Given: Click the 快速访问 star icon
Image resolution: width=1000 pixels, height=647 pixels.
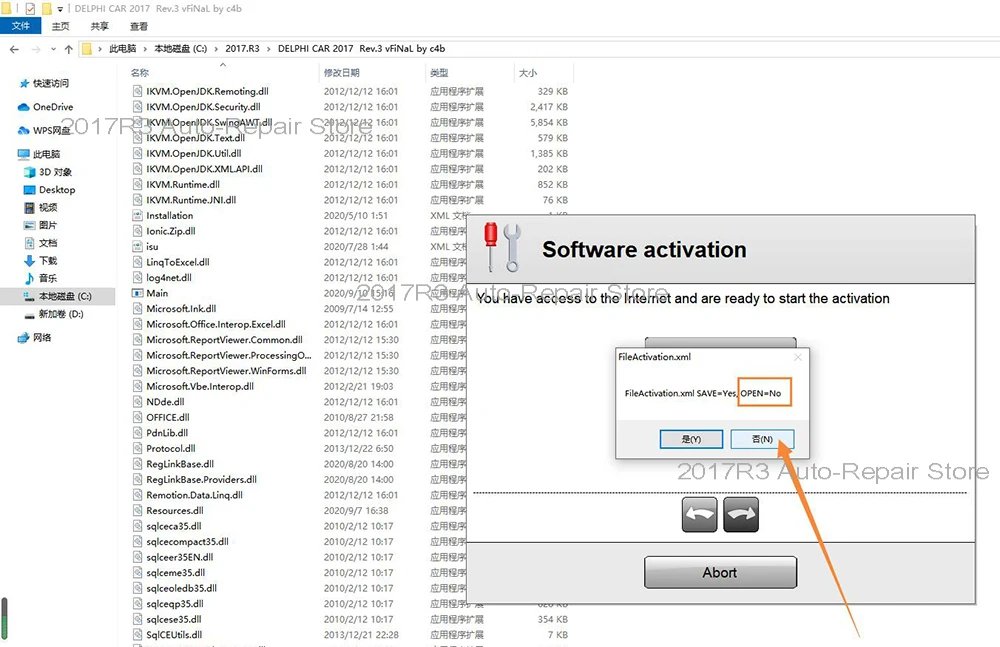Looking at the screenshot, I should pyautogui.click(x=24, y=84).
